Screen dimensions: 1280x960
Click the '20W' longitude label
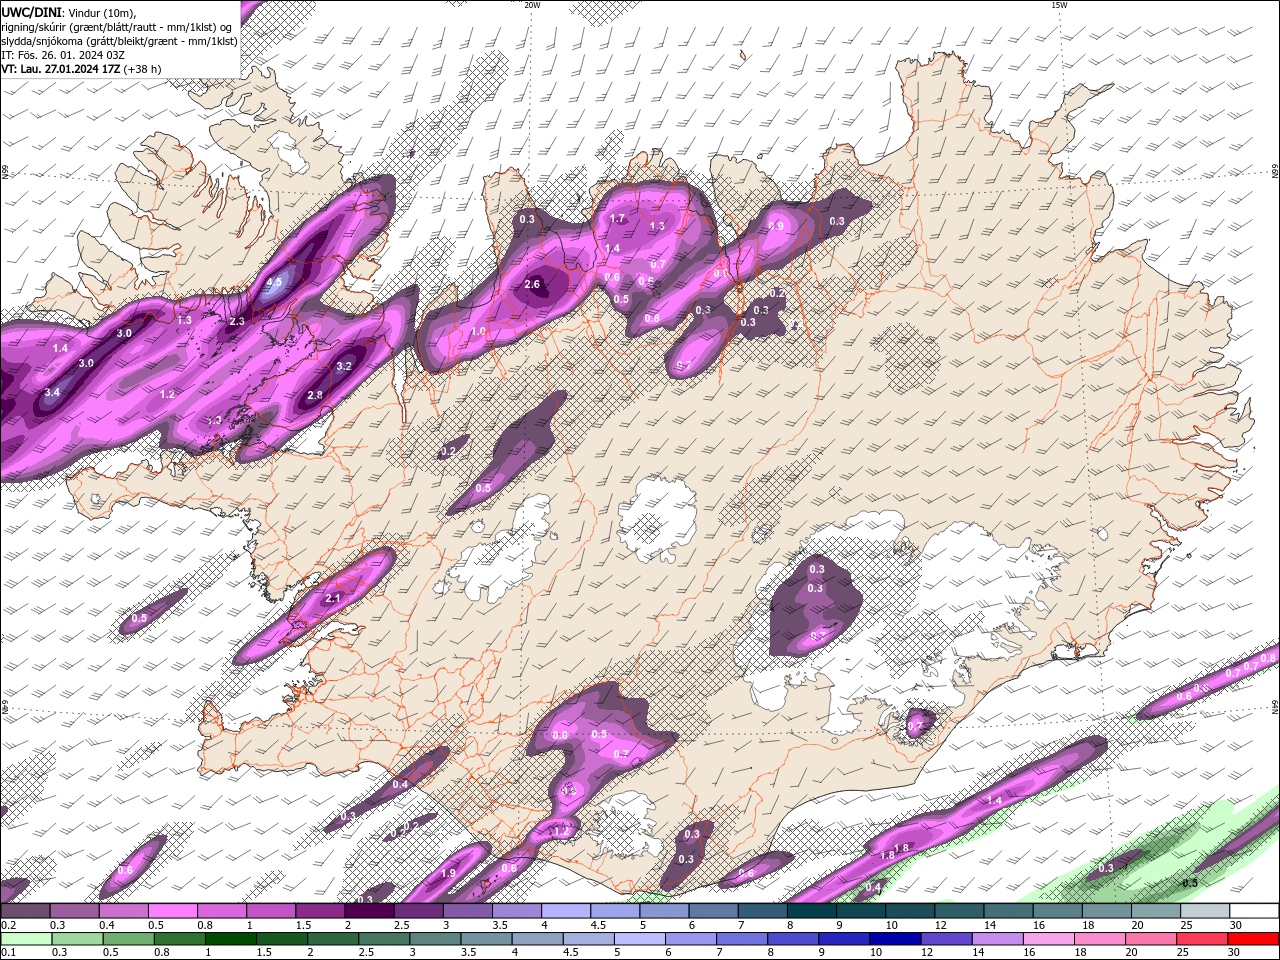tap(532, 5)
